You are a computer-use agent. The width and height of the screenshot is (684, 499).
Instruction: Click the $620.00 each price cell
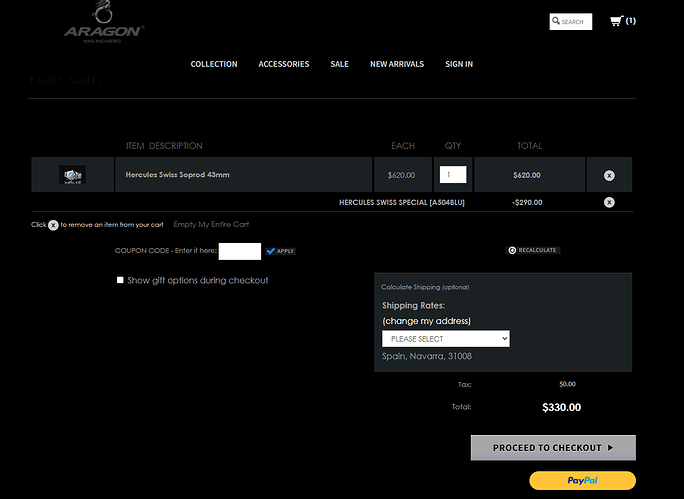[401, 175]
